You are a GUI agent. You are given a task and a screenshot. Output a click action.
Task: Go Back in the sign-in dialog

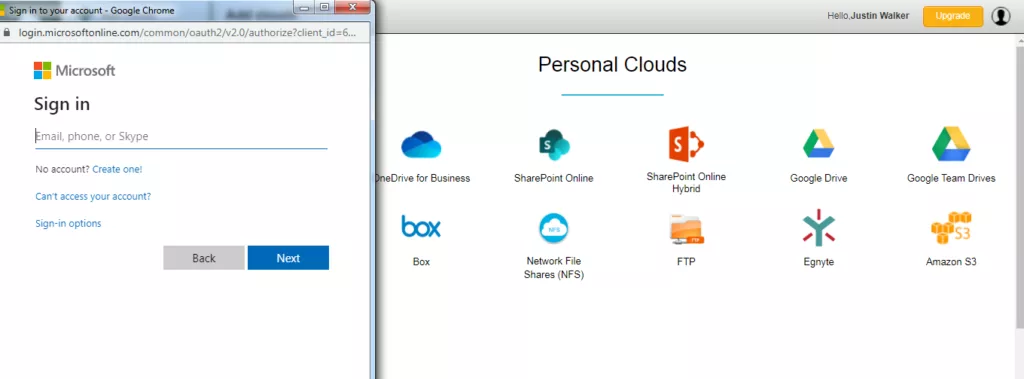coord(204,257)
